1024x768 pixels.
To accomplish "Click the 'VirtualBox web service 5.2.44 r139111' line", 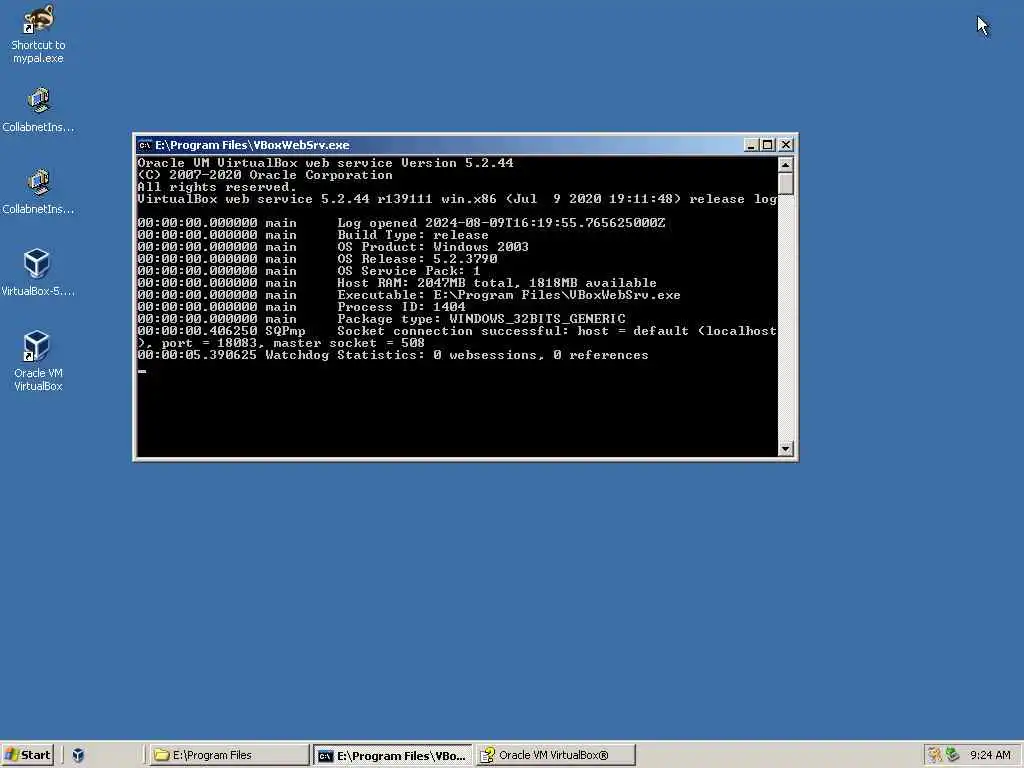I will (x=456, y=199).
